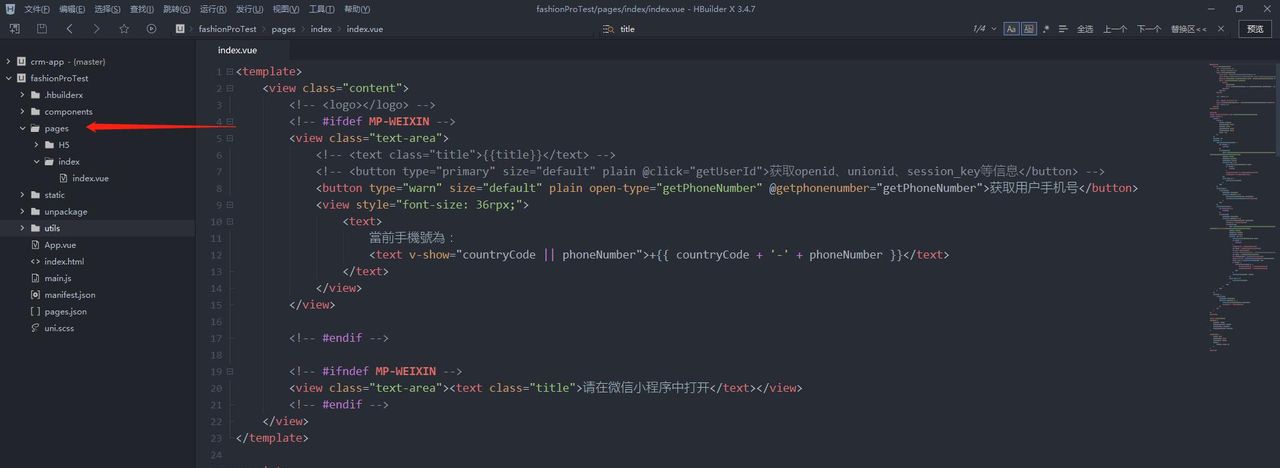Click the run play-circle icon
This screenshot has width=1280, height=468.
click(x=151, y=29)
